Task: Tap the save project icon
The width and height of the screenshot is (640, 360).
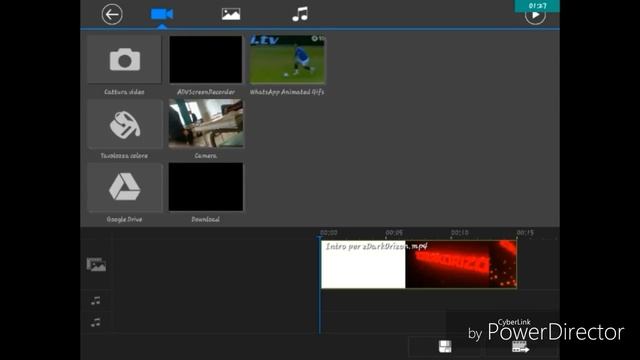Action: (x=445, y=347)
